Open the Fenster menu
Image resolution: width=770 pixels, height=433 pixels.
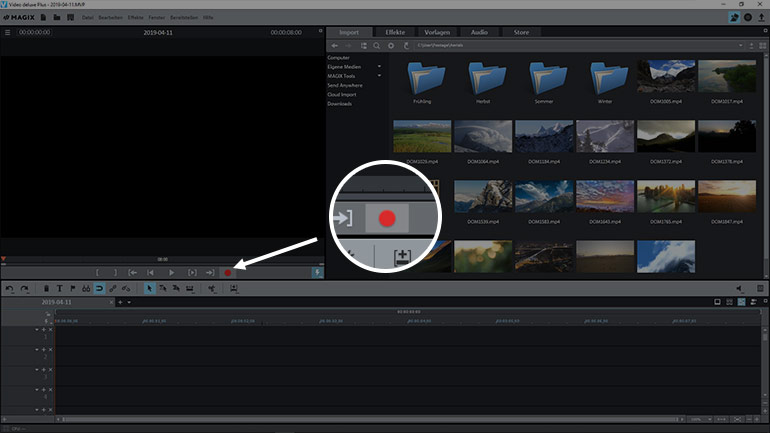pos(157,17)
